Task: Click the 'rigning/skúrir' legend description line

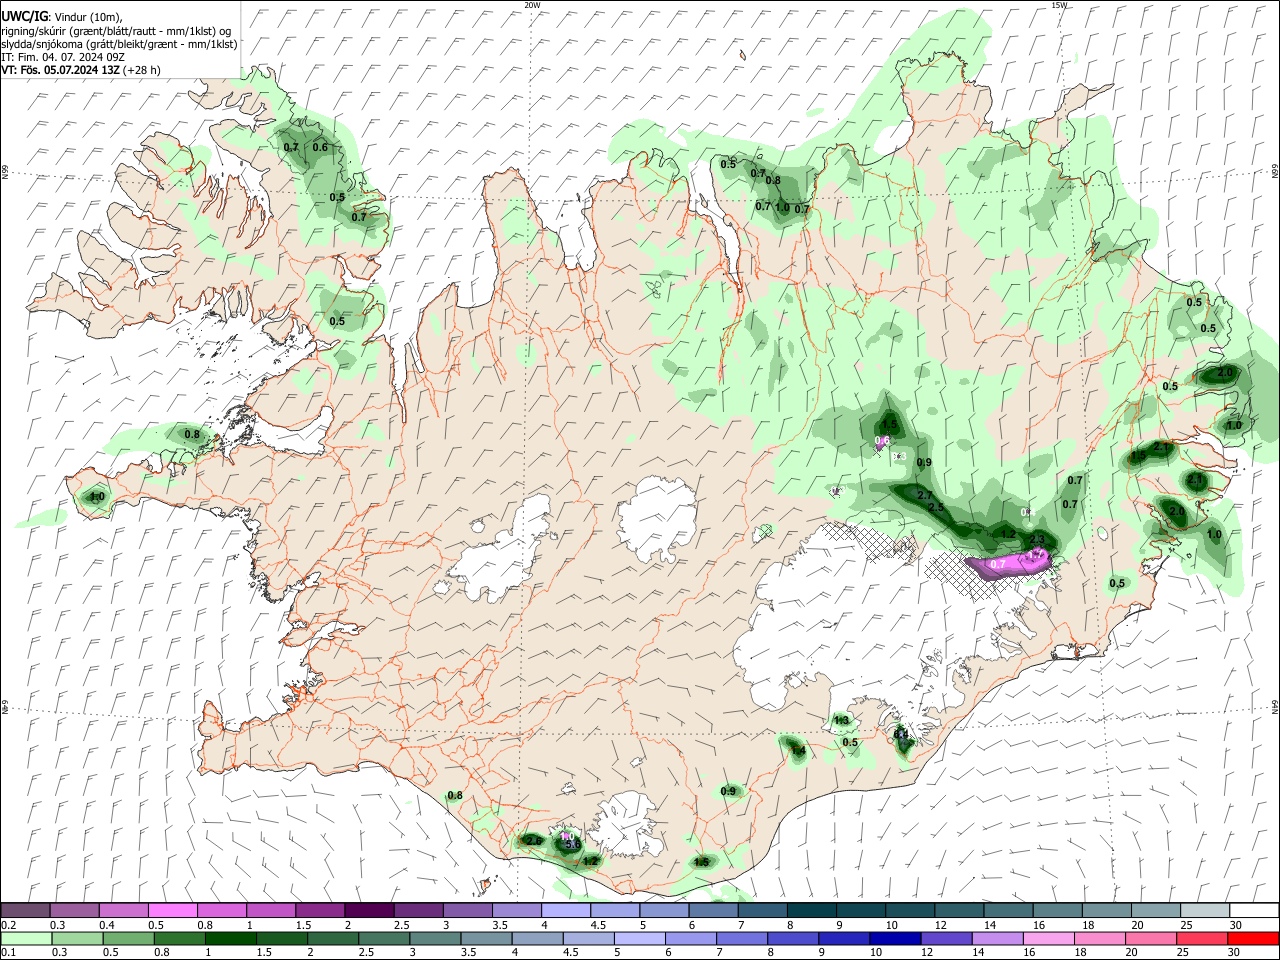Action: coord(116,31)
